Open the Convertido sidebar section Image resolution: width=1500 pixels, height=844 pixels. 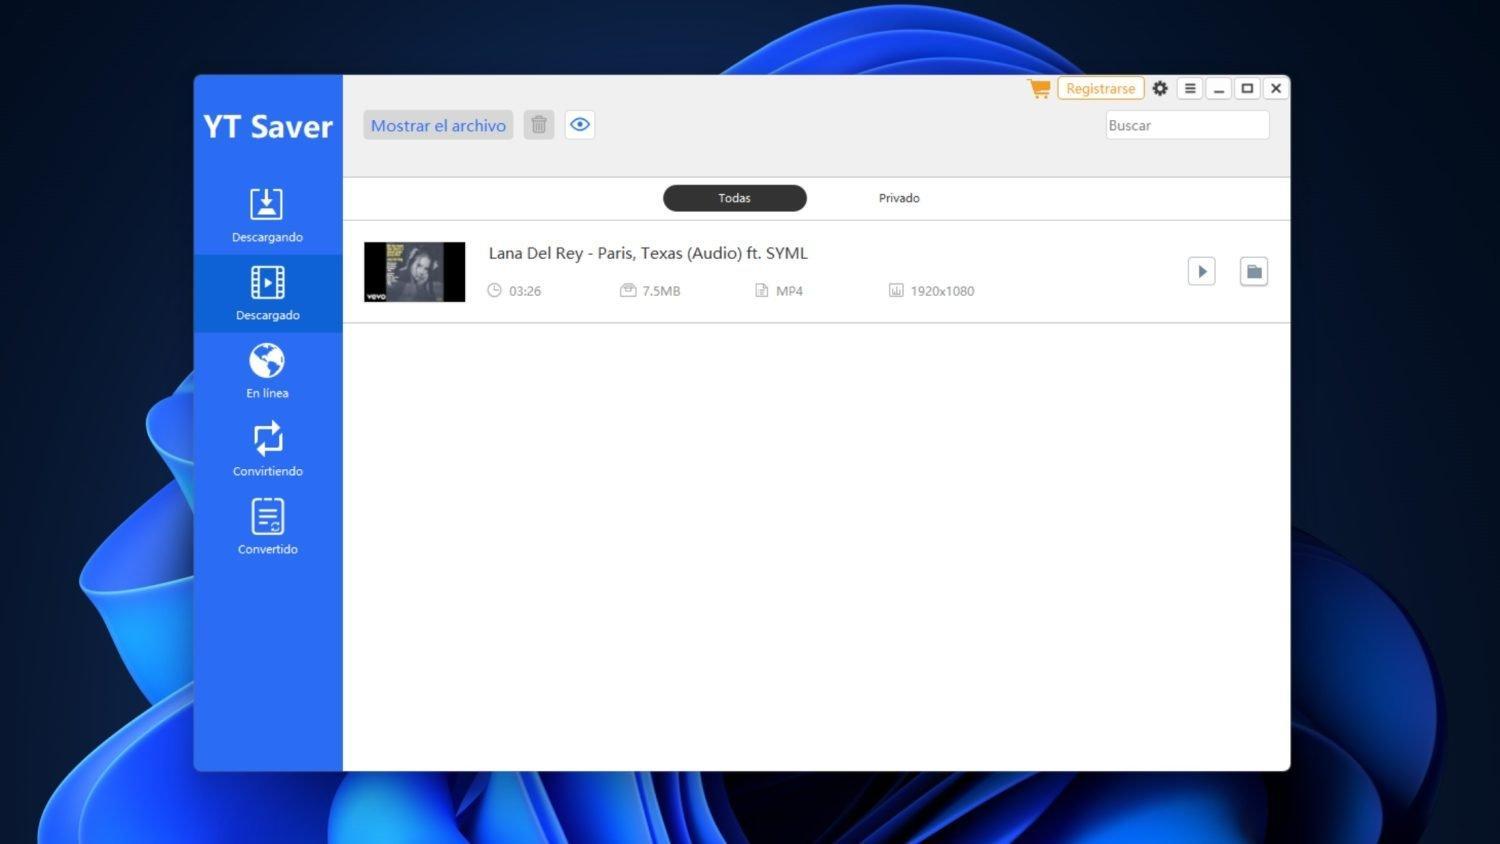click(267, 527)
